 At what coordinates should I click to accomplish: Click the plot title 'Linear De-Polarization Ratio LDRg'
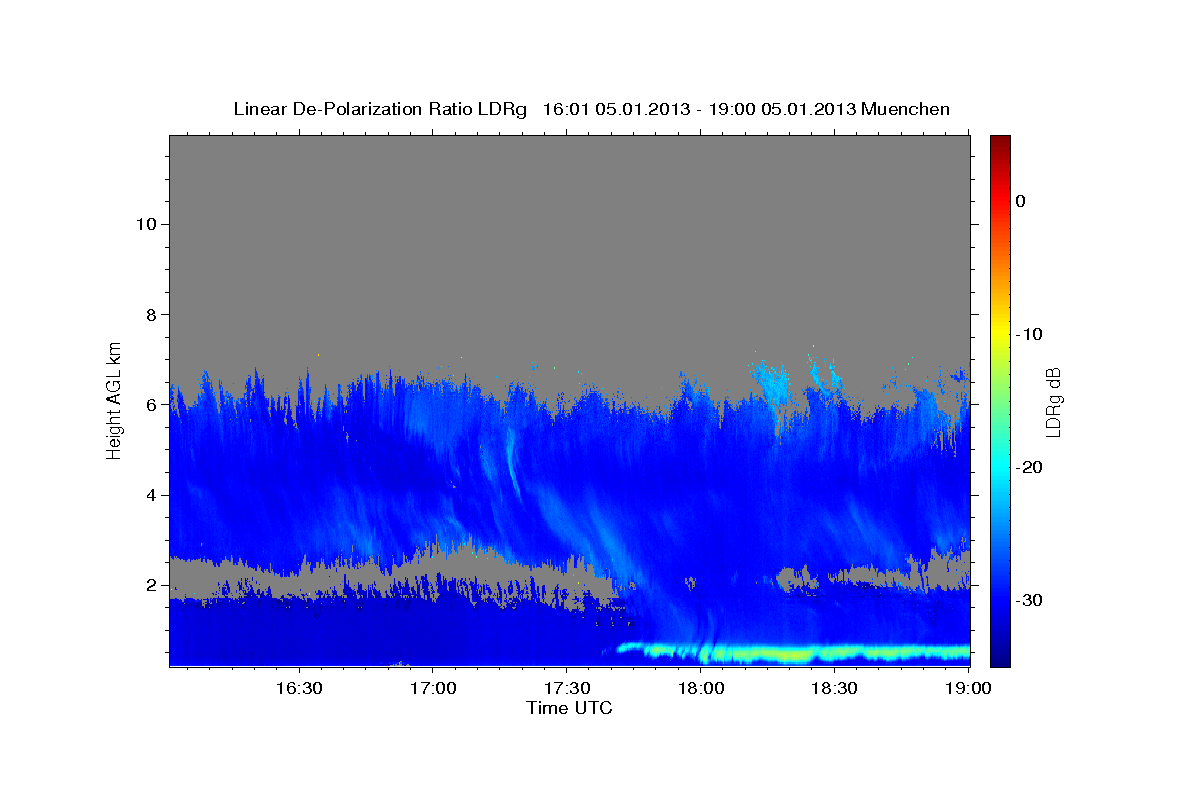coord(379,109)
